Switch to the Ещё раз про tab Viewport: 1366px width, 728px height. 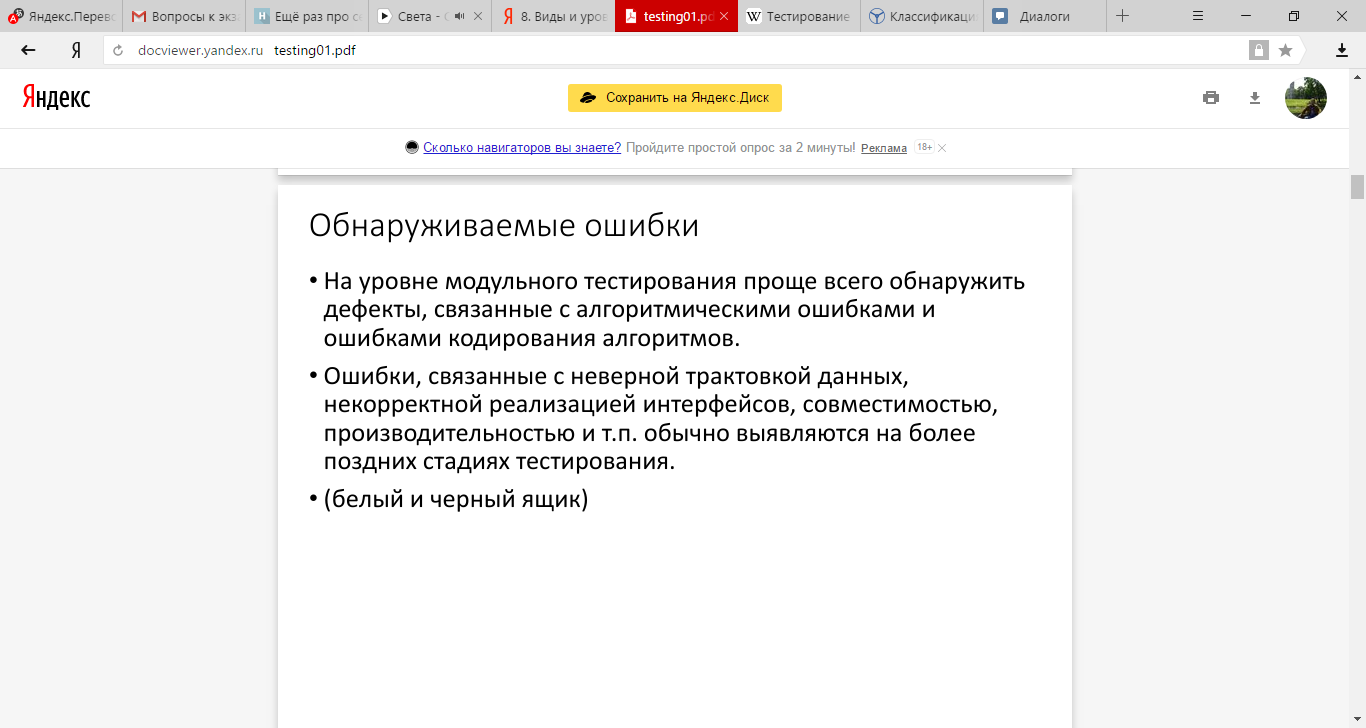pos(308,16)
